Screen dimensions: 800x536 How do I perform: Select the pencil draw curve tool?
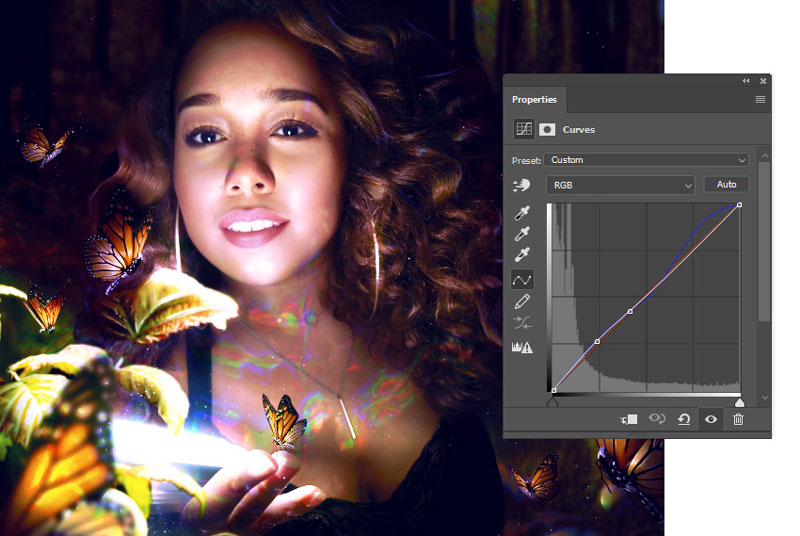[x=522, y=301]
